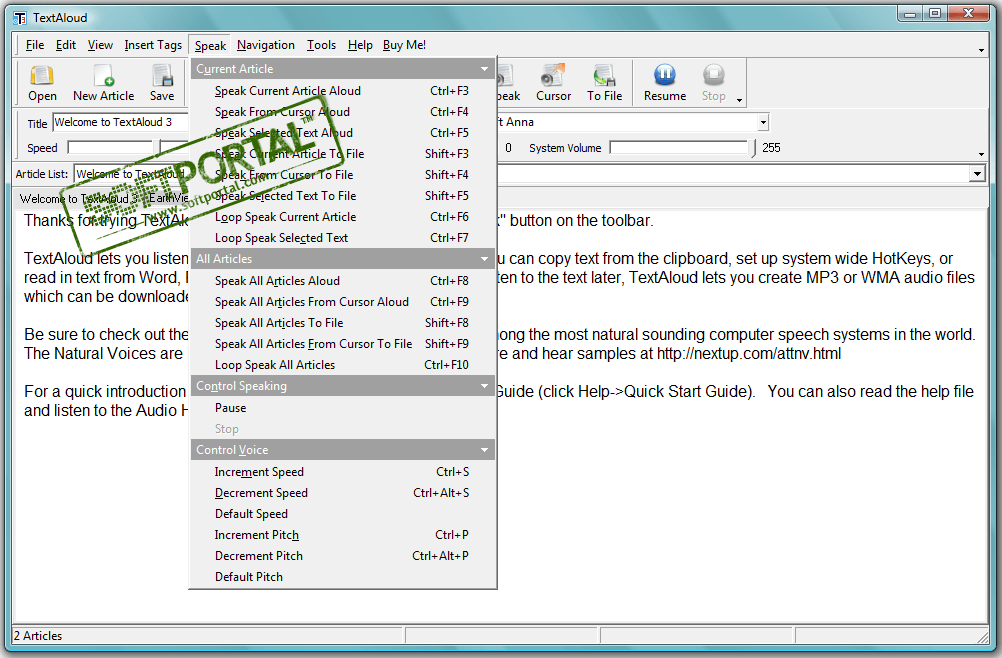1002x658 pixels.
Task: Open the Insert Tags menu
Action: coord(153,45)
